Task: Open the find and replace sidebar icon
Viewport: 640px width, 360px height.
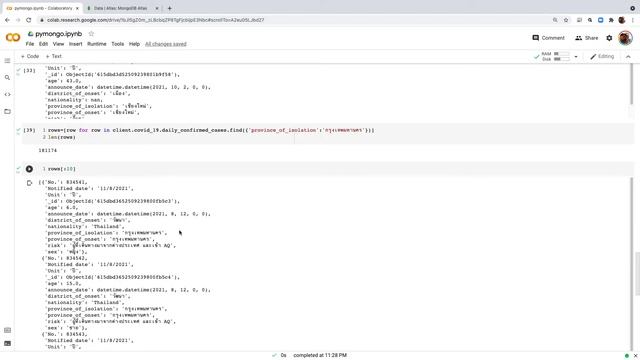Action: (x=7, y=78)
